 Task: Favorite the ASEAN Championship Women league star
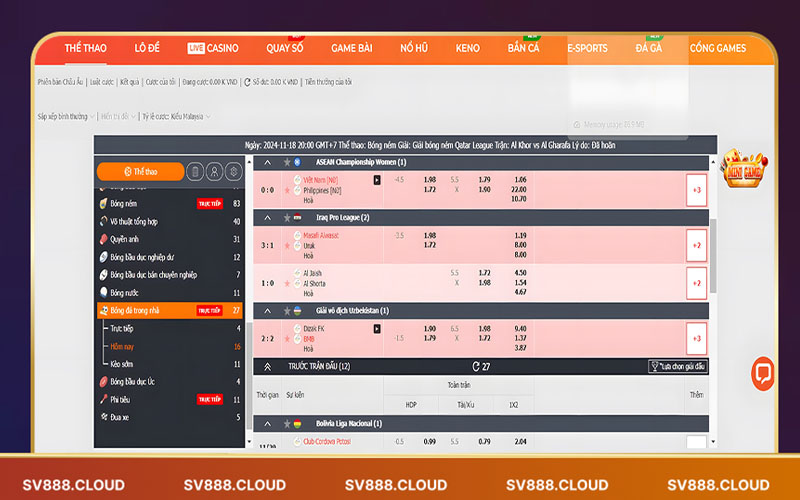tap(287, 162)
